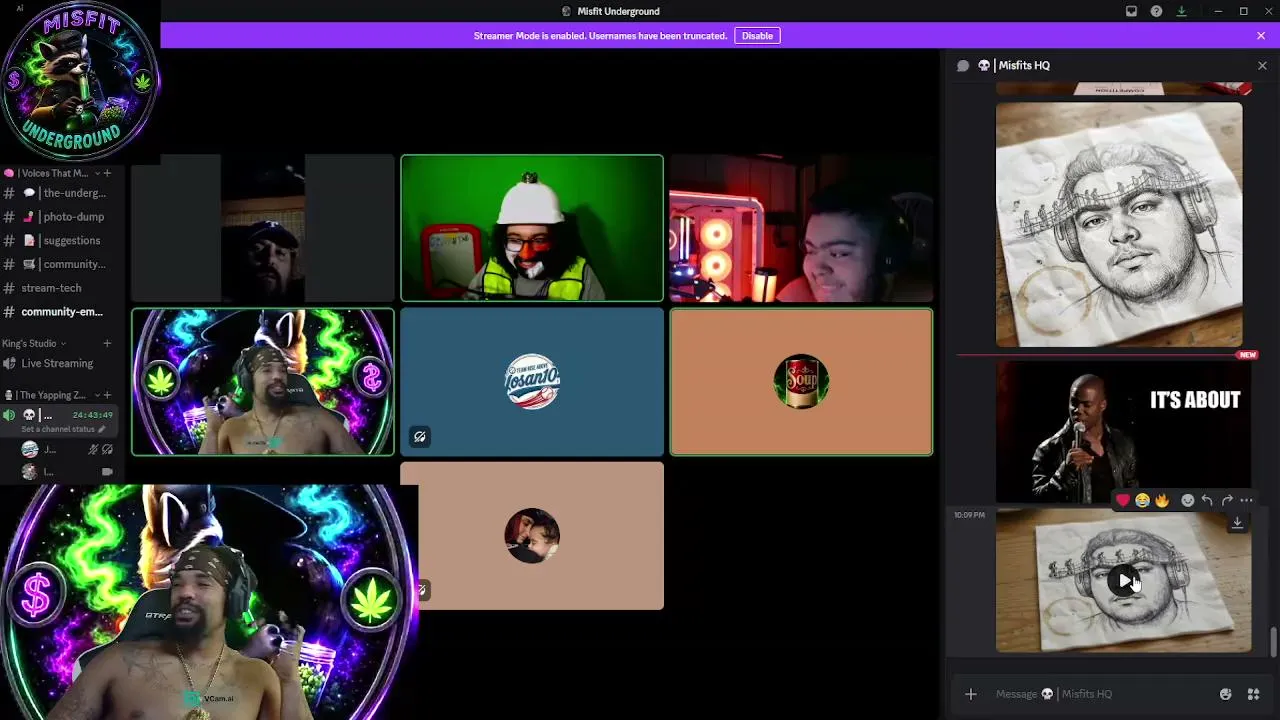This screenshot has width=1280, height=720.
Task: Download the napkin sketch video
Action: click(x=1237, y=523)
